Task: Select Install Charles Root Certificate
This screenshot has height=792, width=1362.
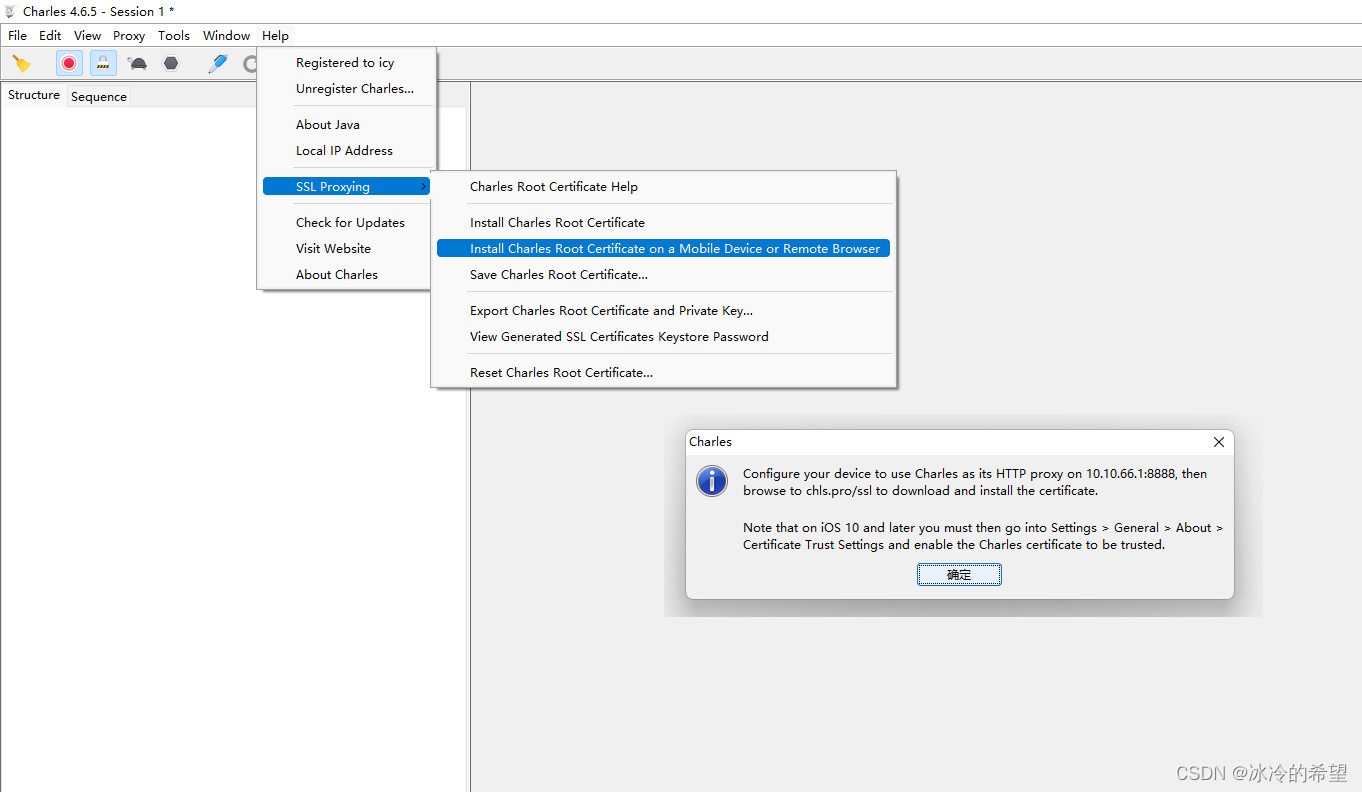Action: (664, 222)
